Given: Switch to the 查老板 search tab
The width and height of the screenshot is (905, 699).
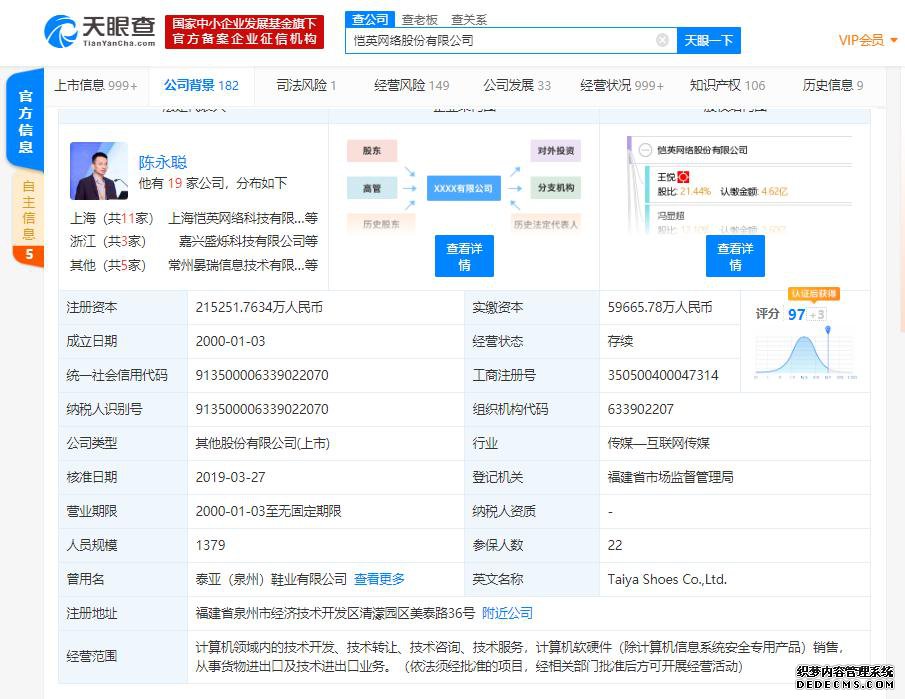Looking at the screenshot, I should (420, 19).
